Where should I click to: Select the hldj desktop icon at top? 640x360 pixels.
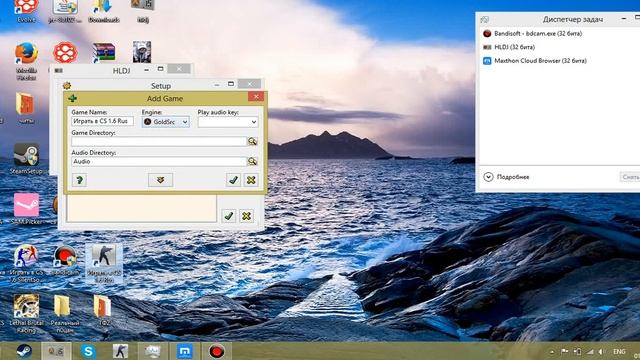[x=143, y=11]
